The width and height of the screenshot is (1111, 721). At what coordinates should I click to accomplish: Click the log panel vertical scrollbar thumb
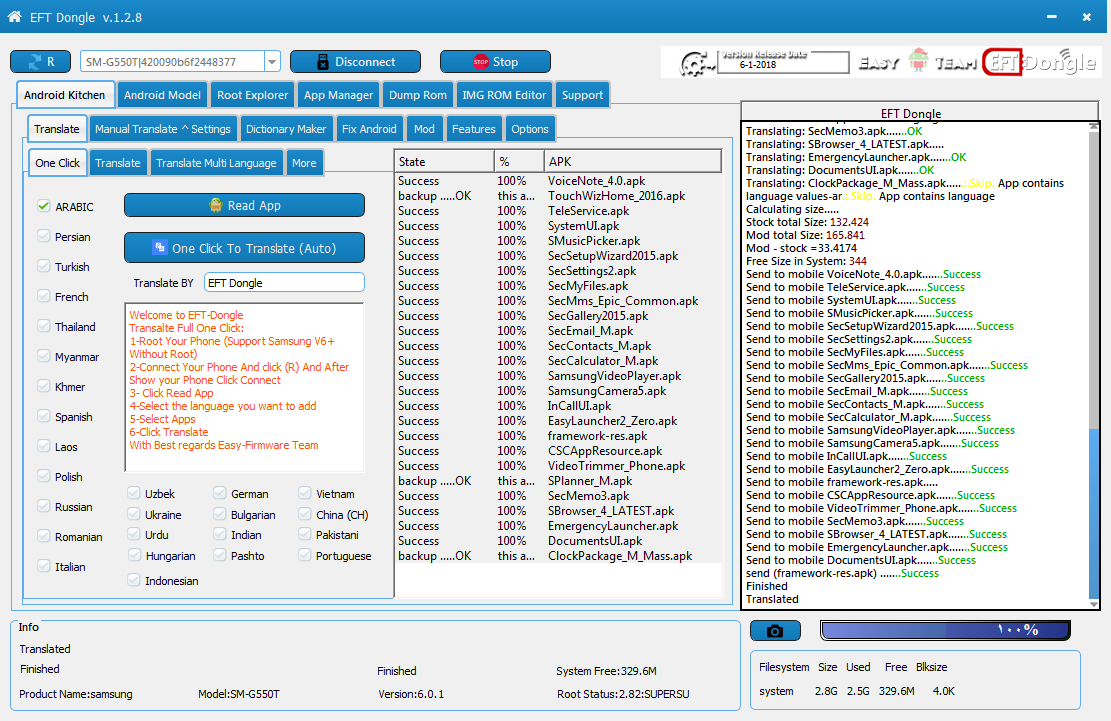point(1094,512)
